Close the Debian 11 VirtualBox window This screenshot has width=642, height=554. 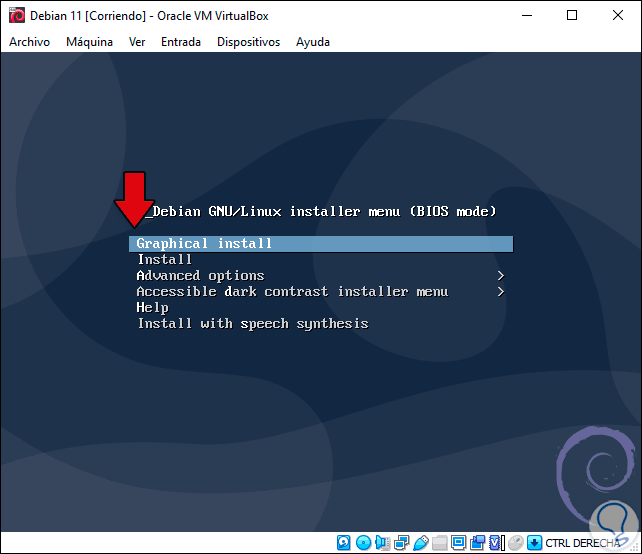(618, 16)
